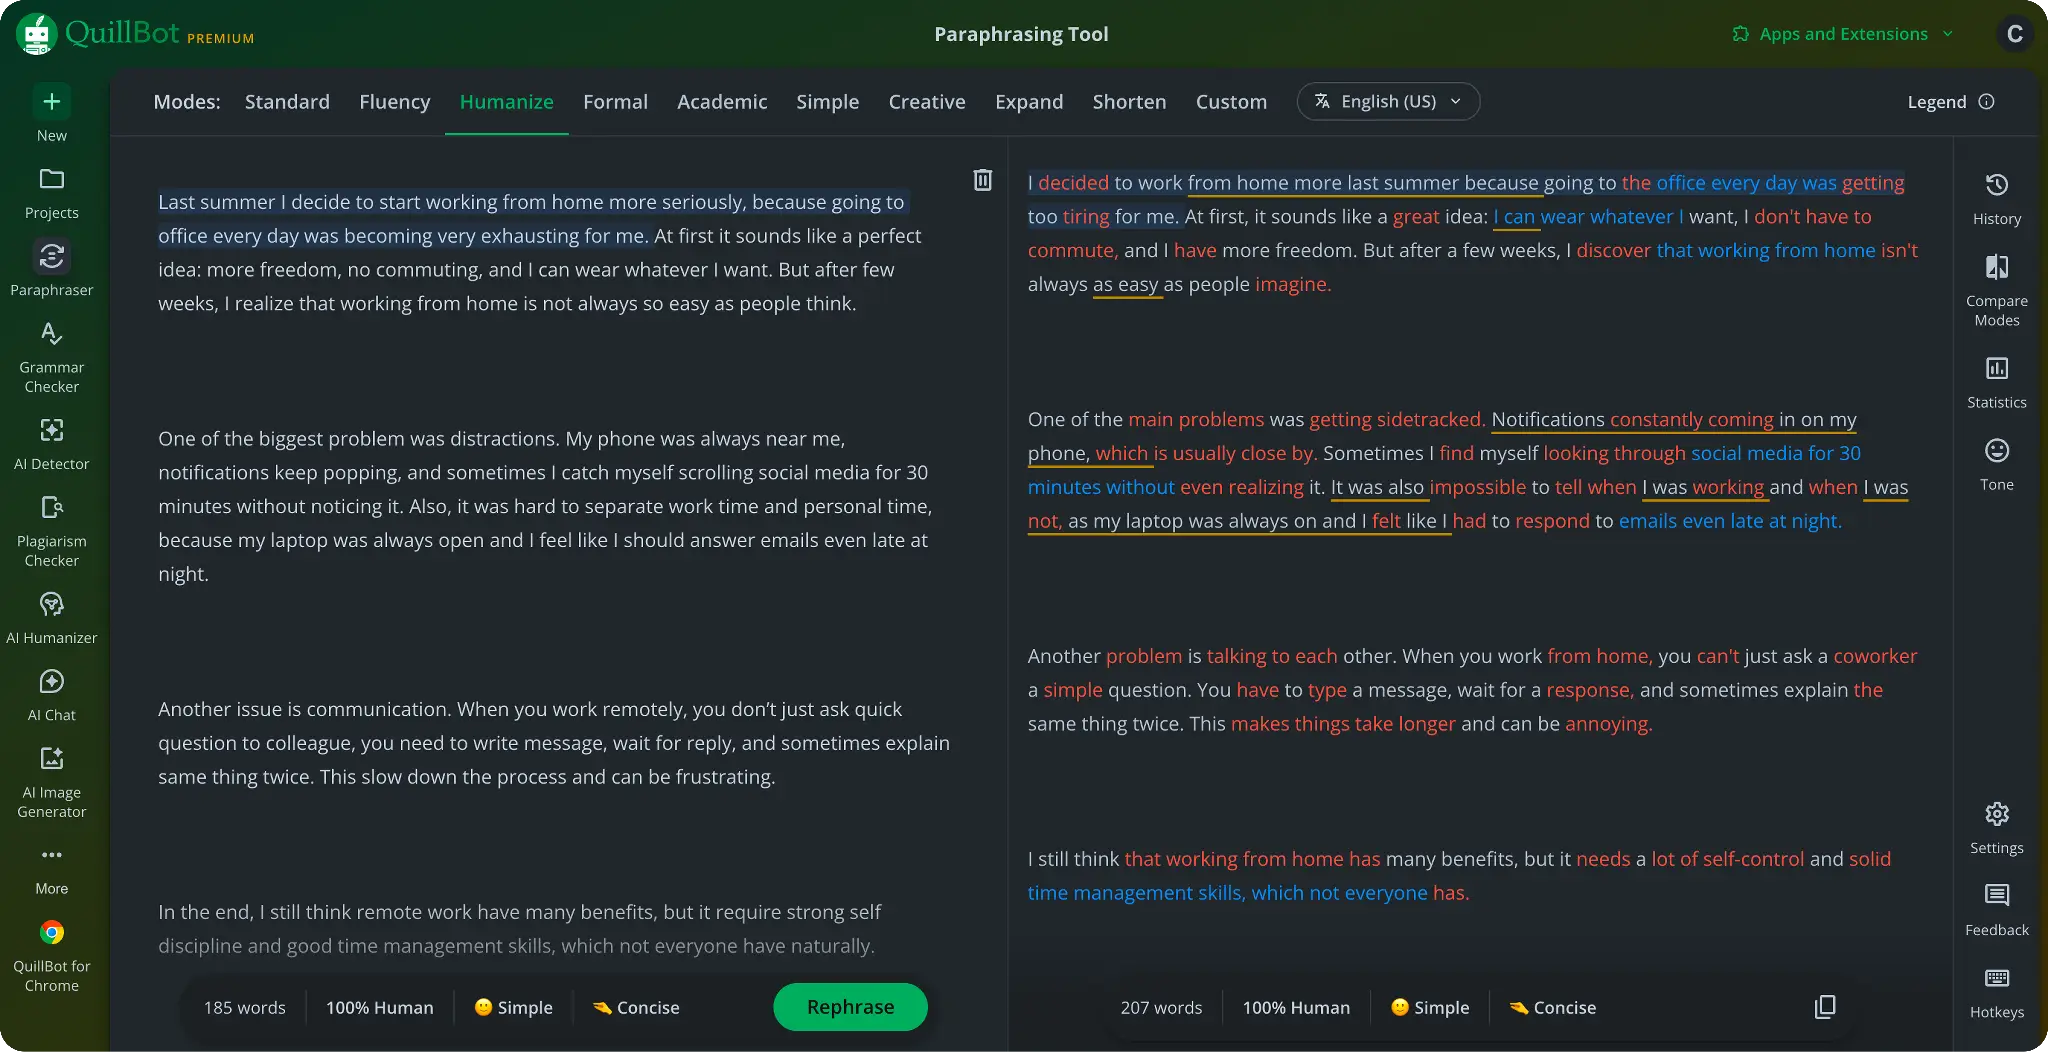The image size is (2048, 1052).
Task: Open the Tone panel
Action: coord(1995,458)
